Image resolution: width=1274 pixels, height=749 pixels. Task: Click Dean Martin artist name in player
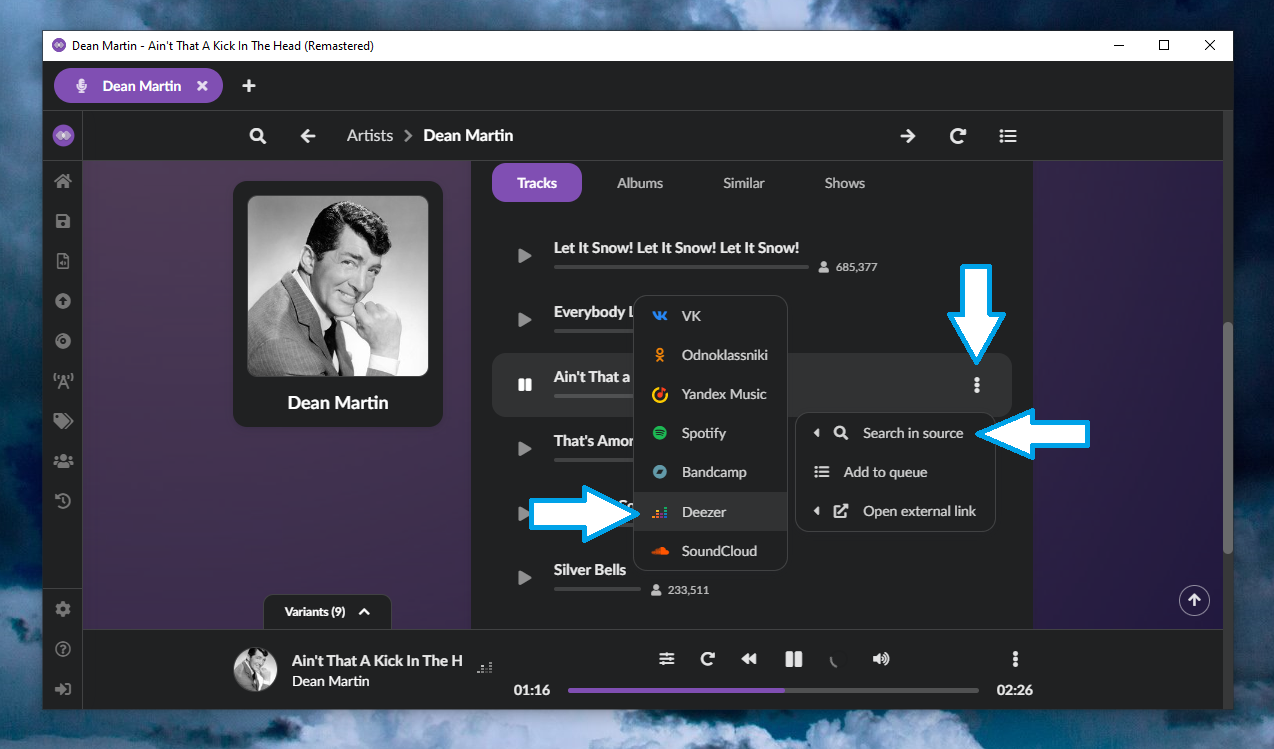point(330,681)
